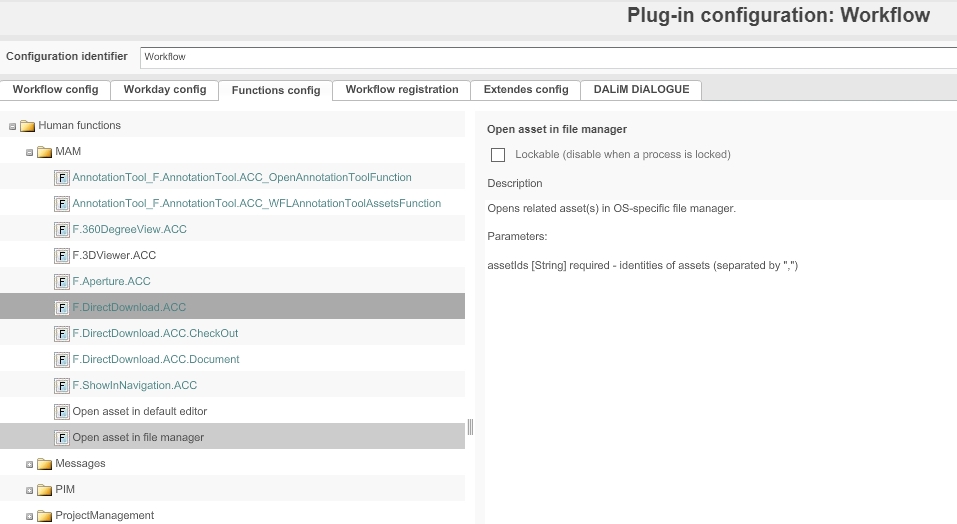Click the ProjectManagement folder icon
The height and width of the screenshot is (524, 957).
[x=45, y=516]
